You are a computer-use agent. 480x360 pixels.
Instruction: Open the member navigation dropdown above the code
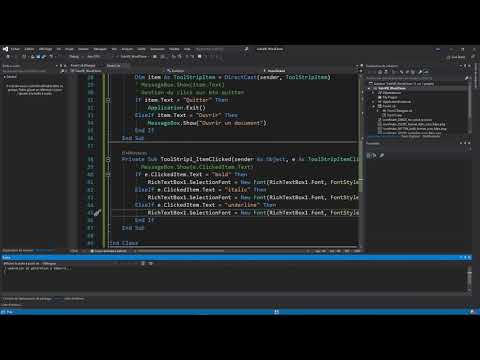click(310, 71)
